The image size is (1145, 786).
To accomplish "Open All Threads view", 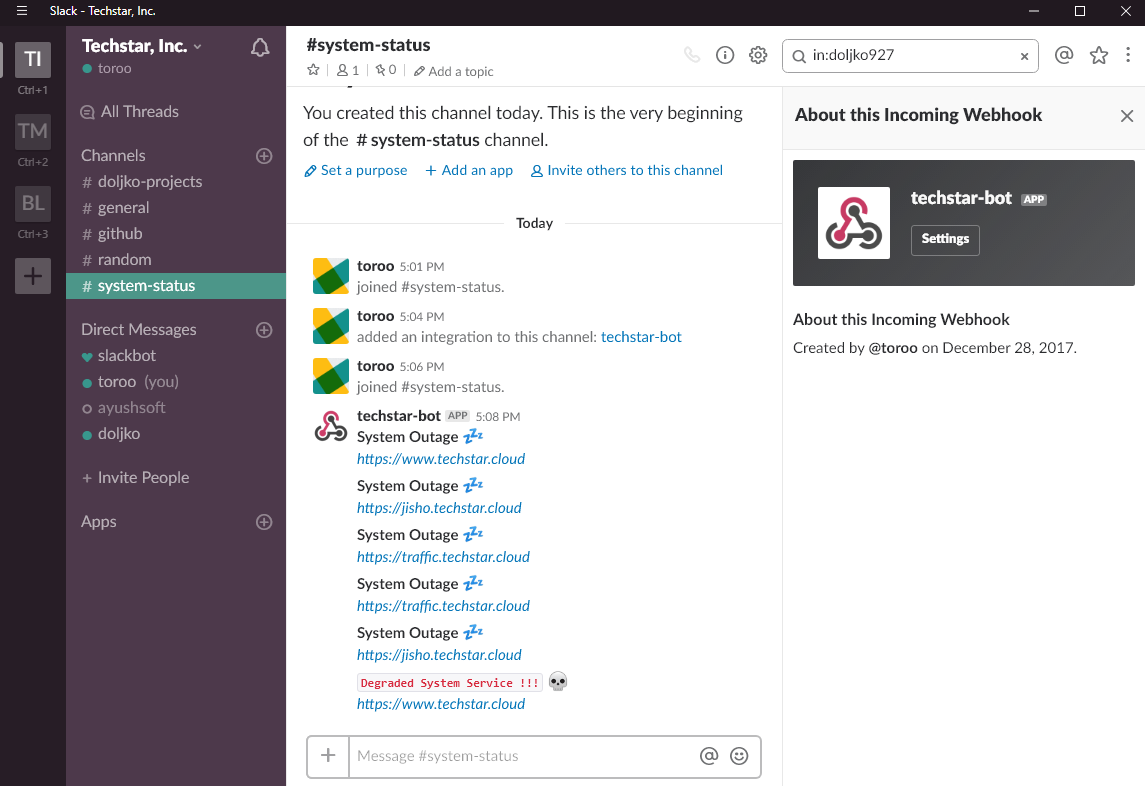I will coord(130,112).
